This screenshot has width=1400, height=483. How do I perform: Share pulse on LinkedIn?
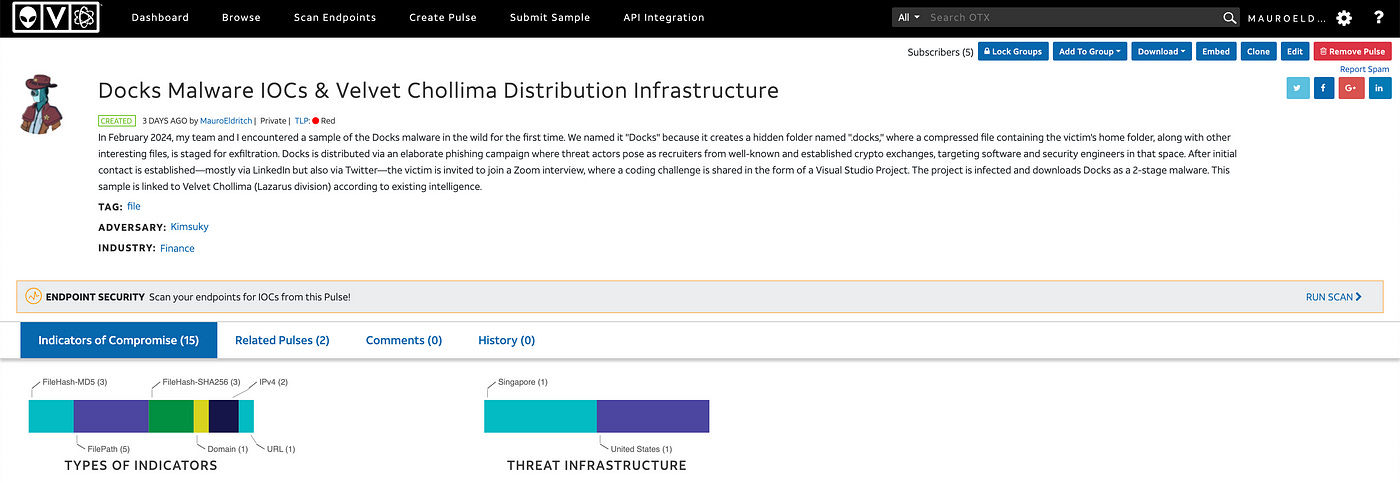(x=1380, y=88)
